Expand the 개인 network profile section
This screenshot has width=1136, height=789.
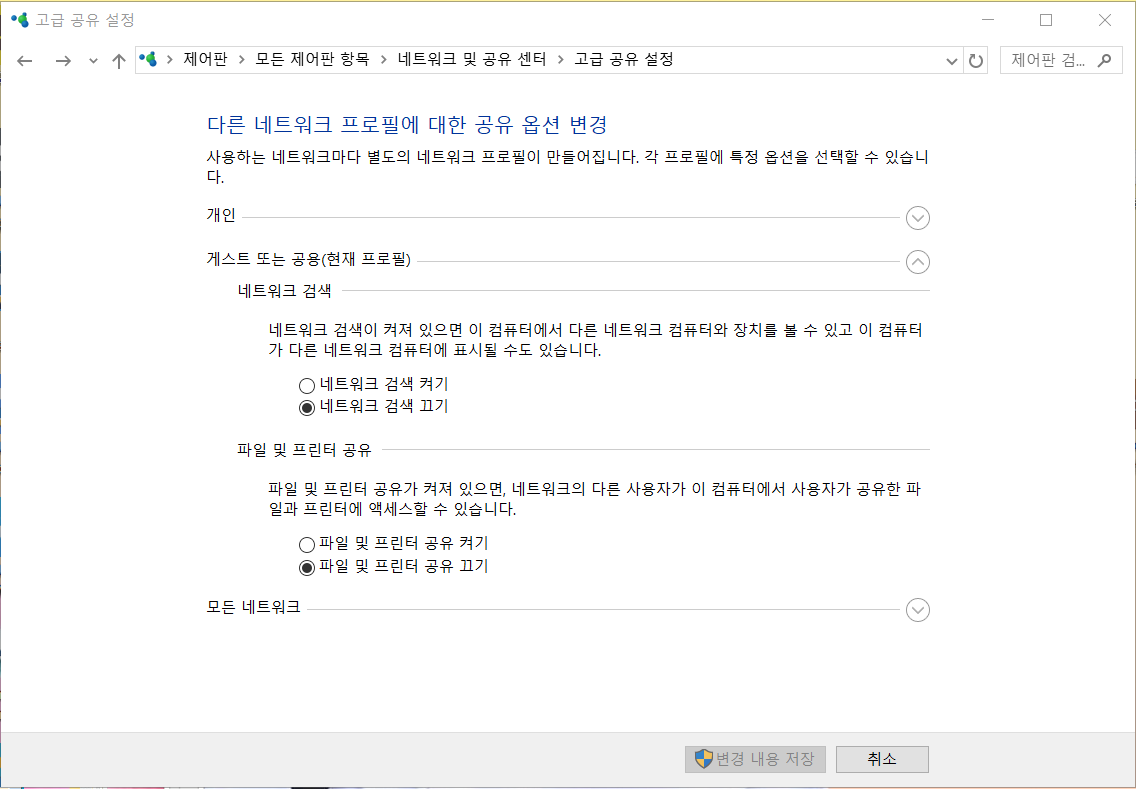tap(917, 217)
